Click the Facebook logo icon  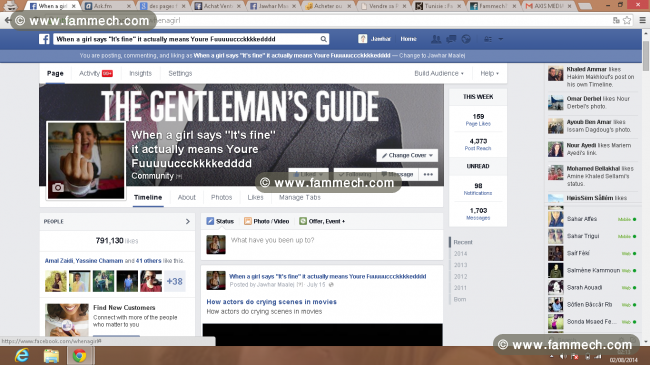point(44,39)
